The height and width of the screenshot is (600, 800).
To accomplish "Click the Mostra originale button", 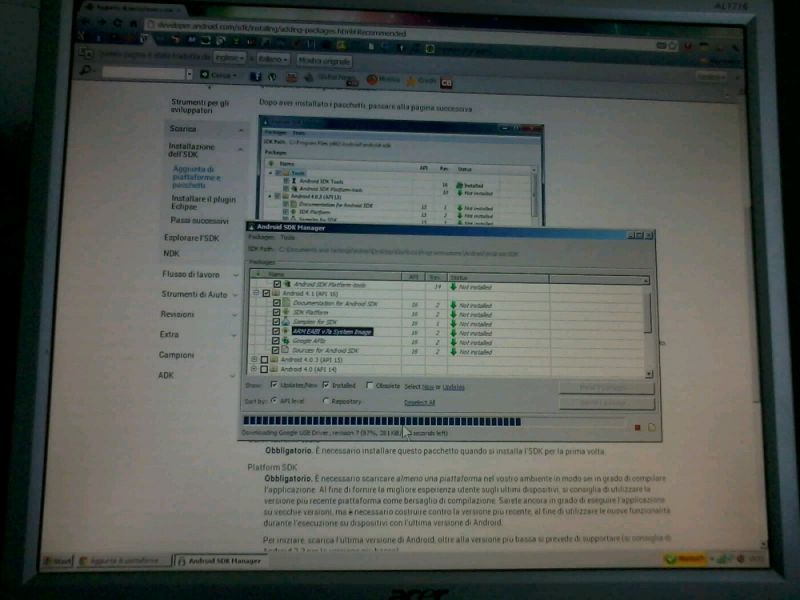I will click(324, 61).
